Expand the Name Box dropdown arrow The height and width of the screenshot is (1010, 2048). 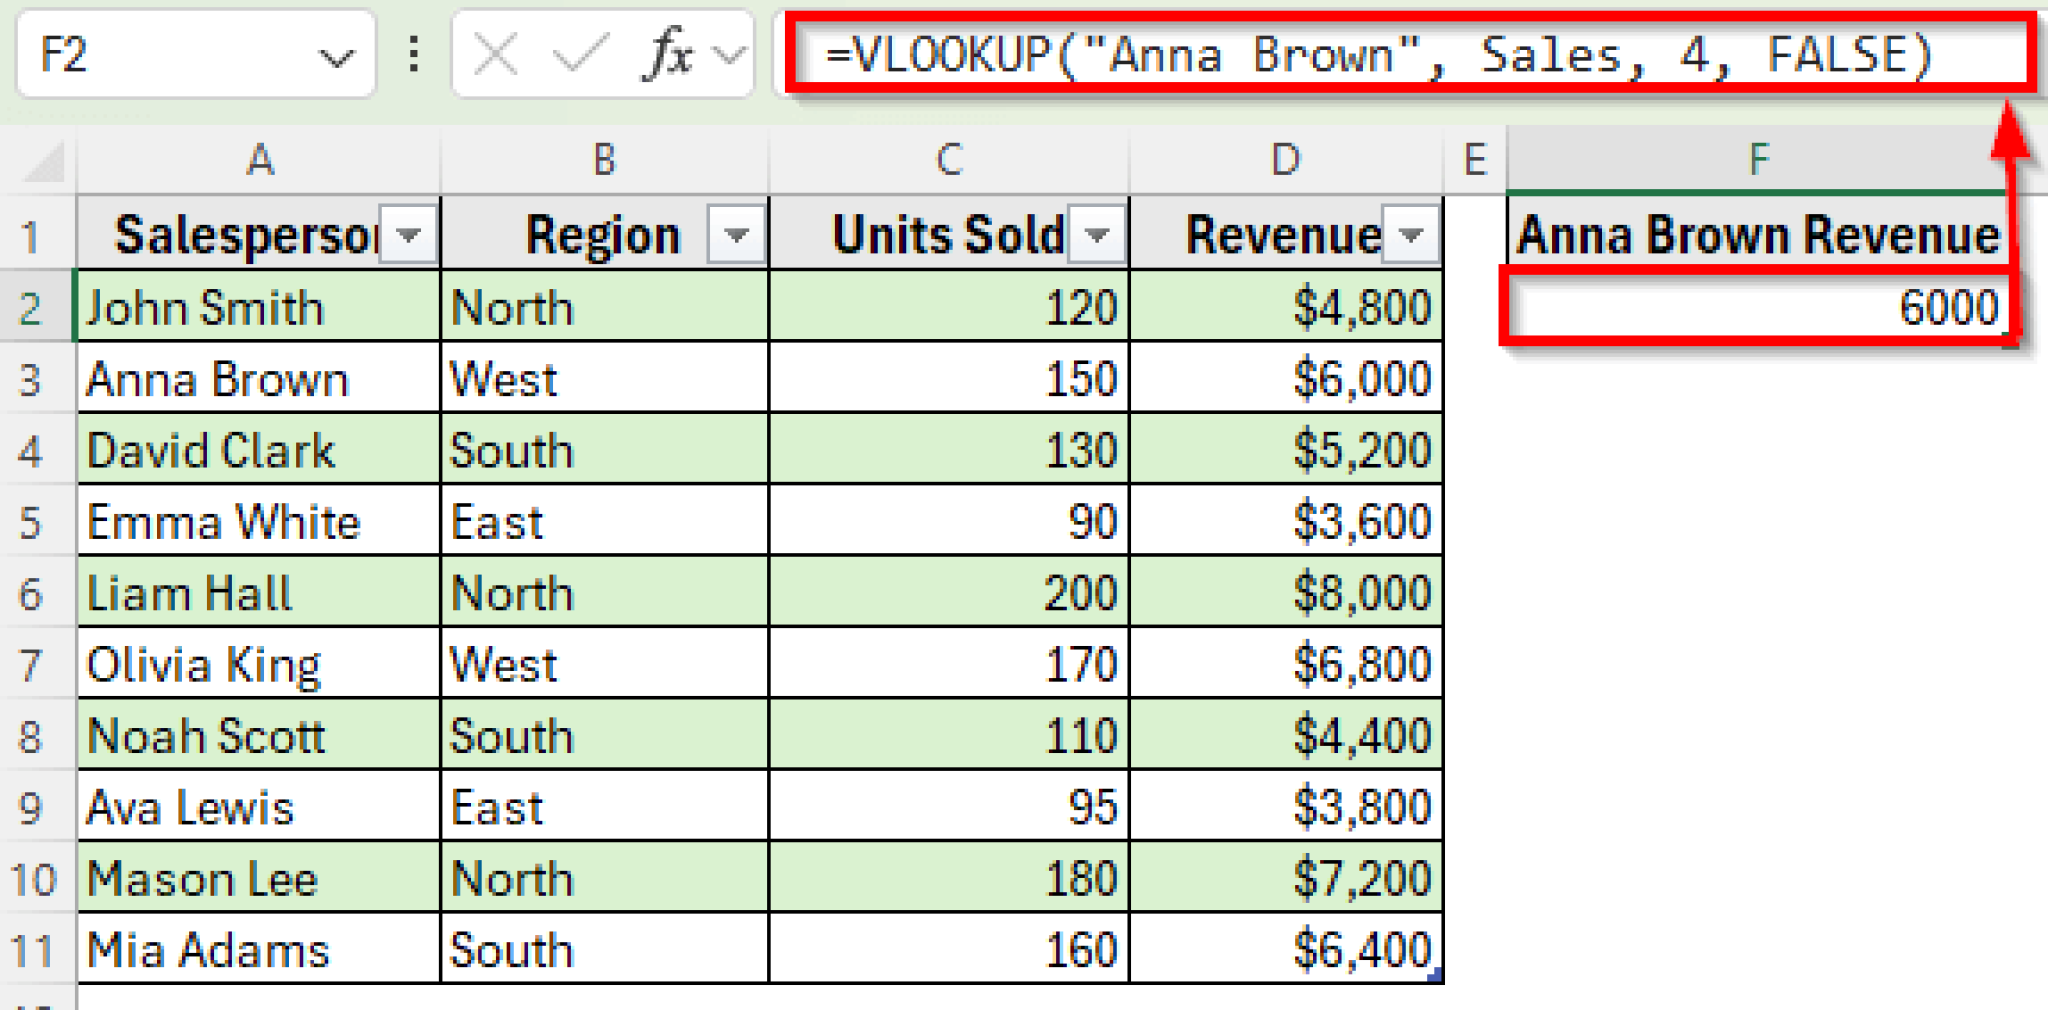pos(336,57)
